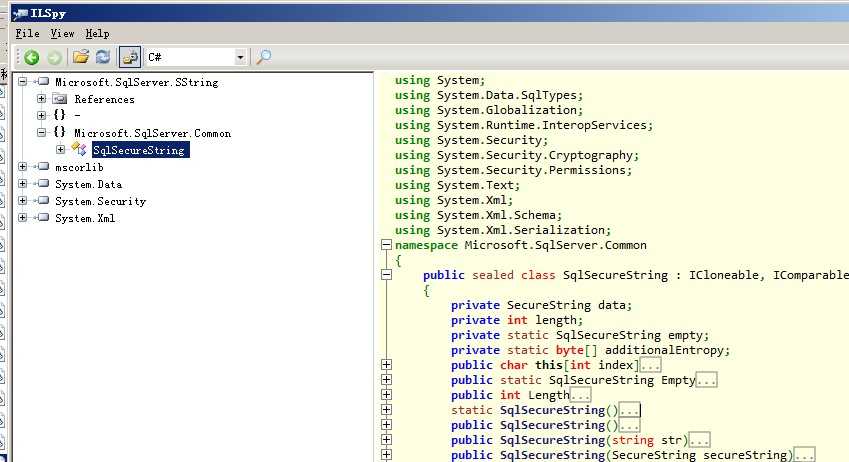Select System.Xml in the assembly tree
This screenshot has width=849, height=462.
click(85, 218)
